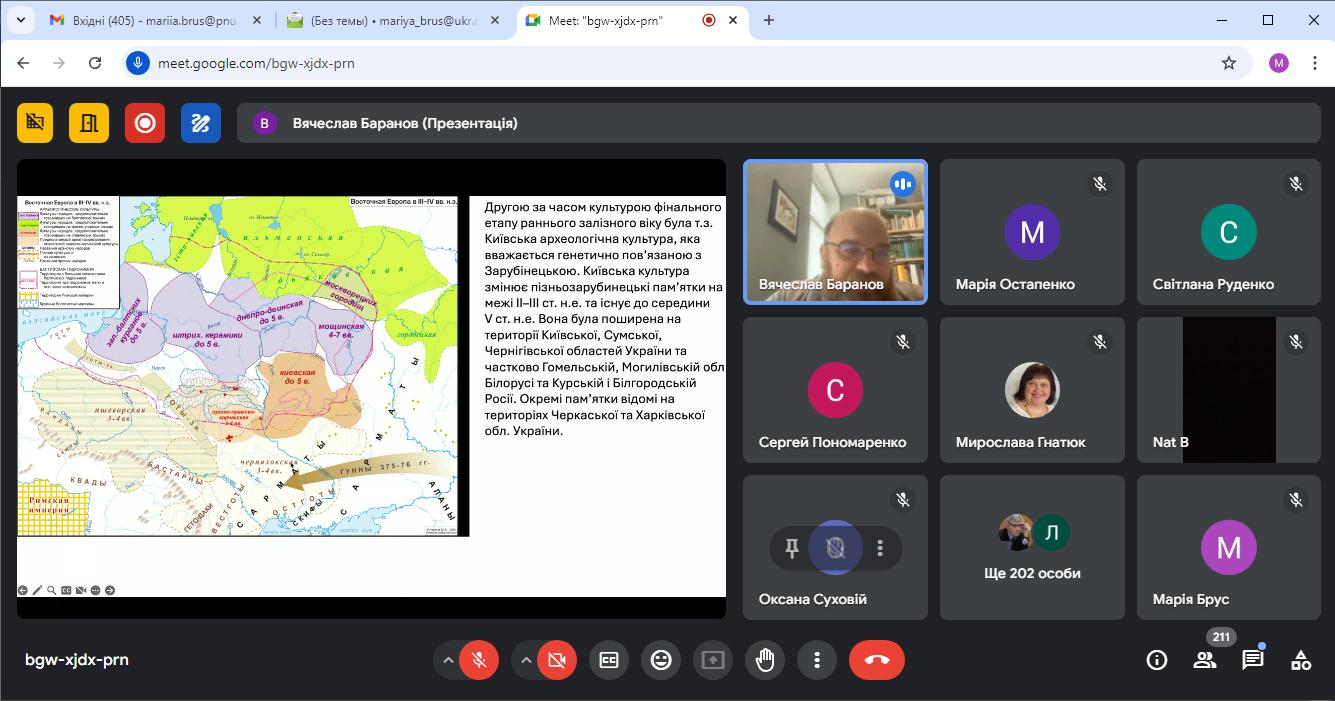This screenshot has height=701, width=1335.
Task: Turn on the camera
Action: pos(557,660)
